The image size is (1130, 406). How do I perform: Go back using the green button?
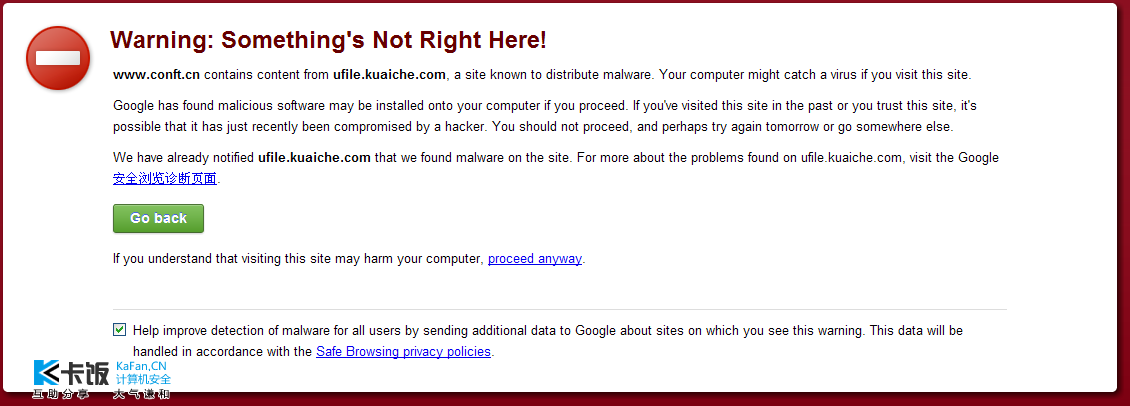(x=159, y=219)
